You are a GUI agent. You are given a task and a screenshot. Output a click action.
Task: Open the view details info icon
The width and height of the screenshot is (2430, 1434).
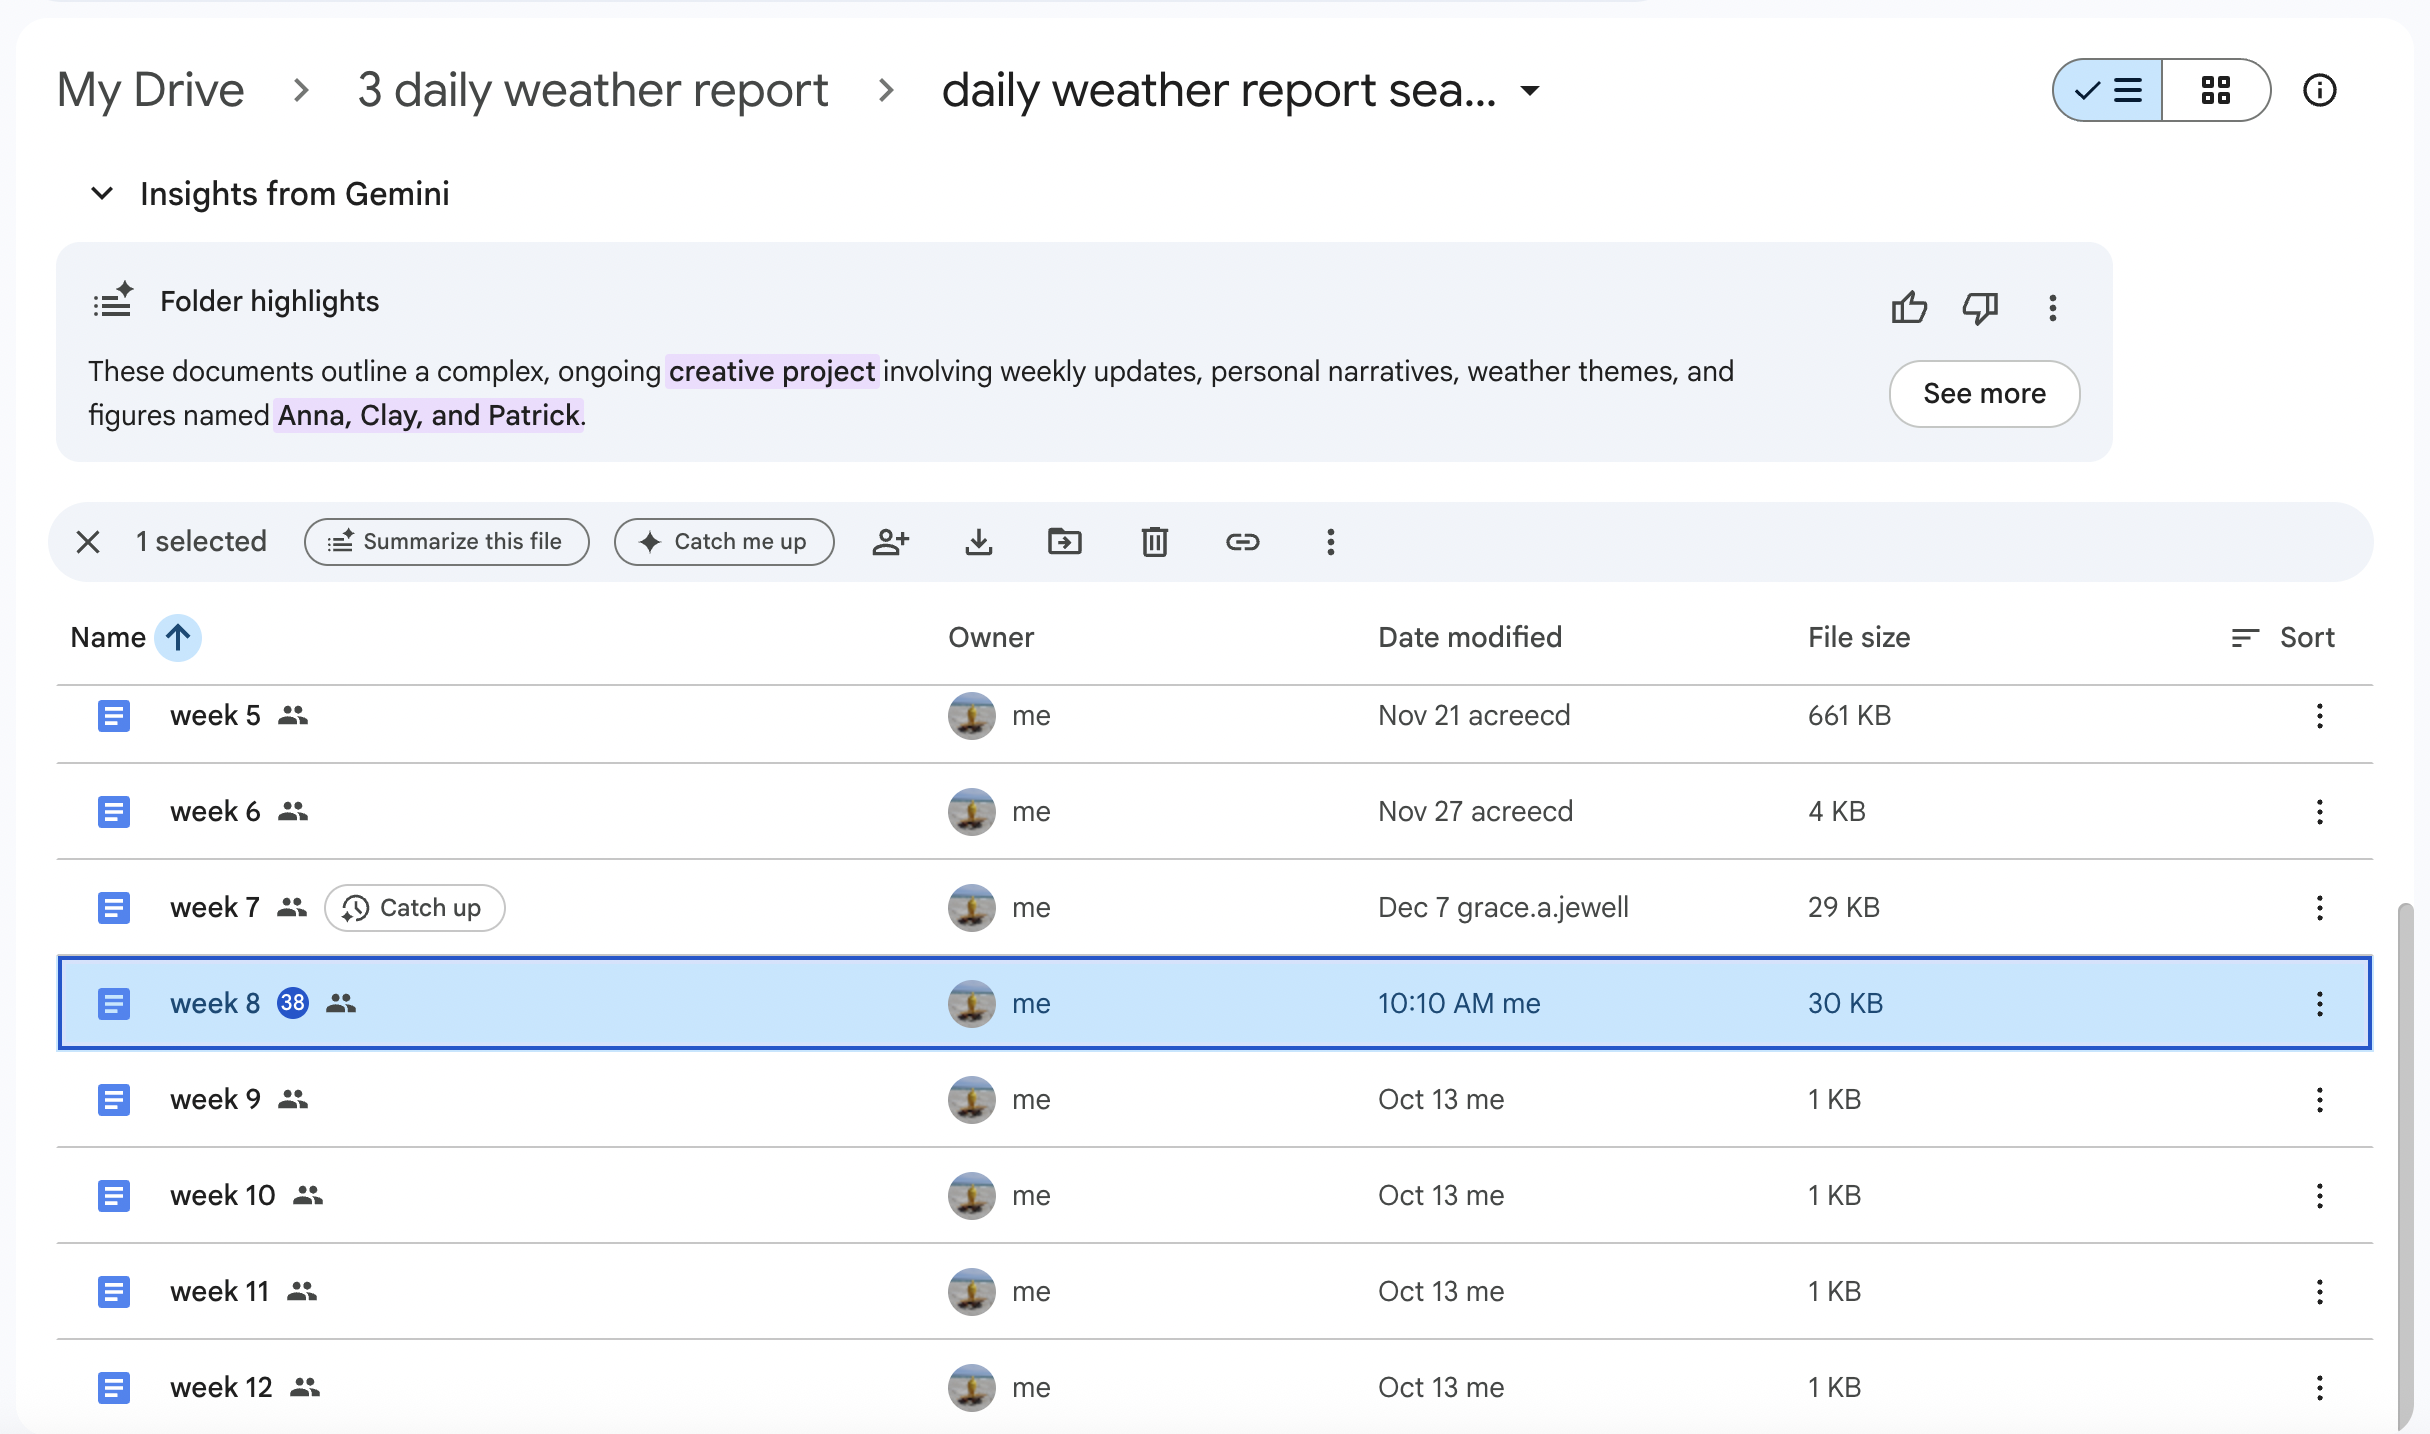click(2319, 90)
